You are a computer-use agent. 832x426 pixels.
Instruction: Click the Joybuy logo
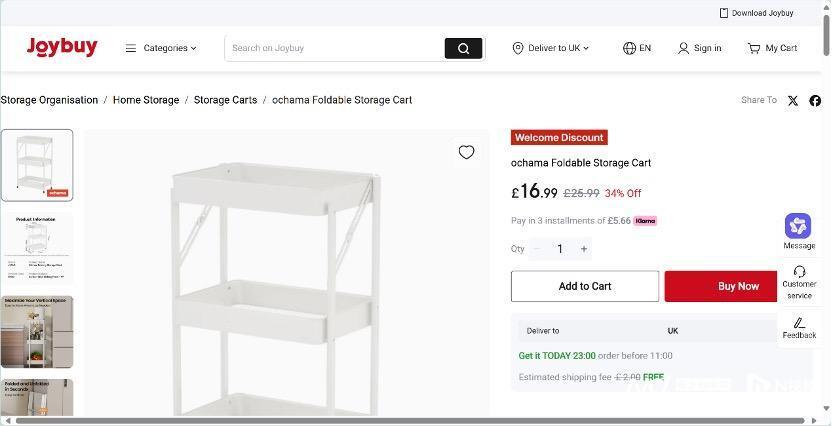click(x=62, y=47)
